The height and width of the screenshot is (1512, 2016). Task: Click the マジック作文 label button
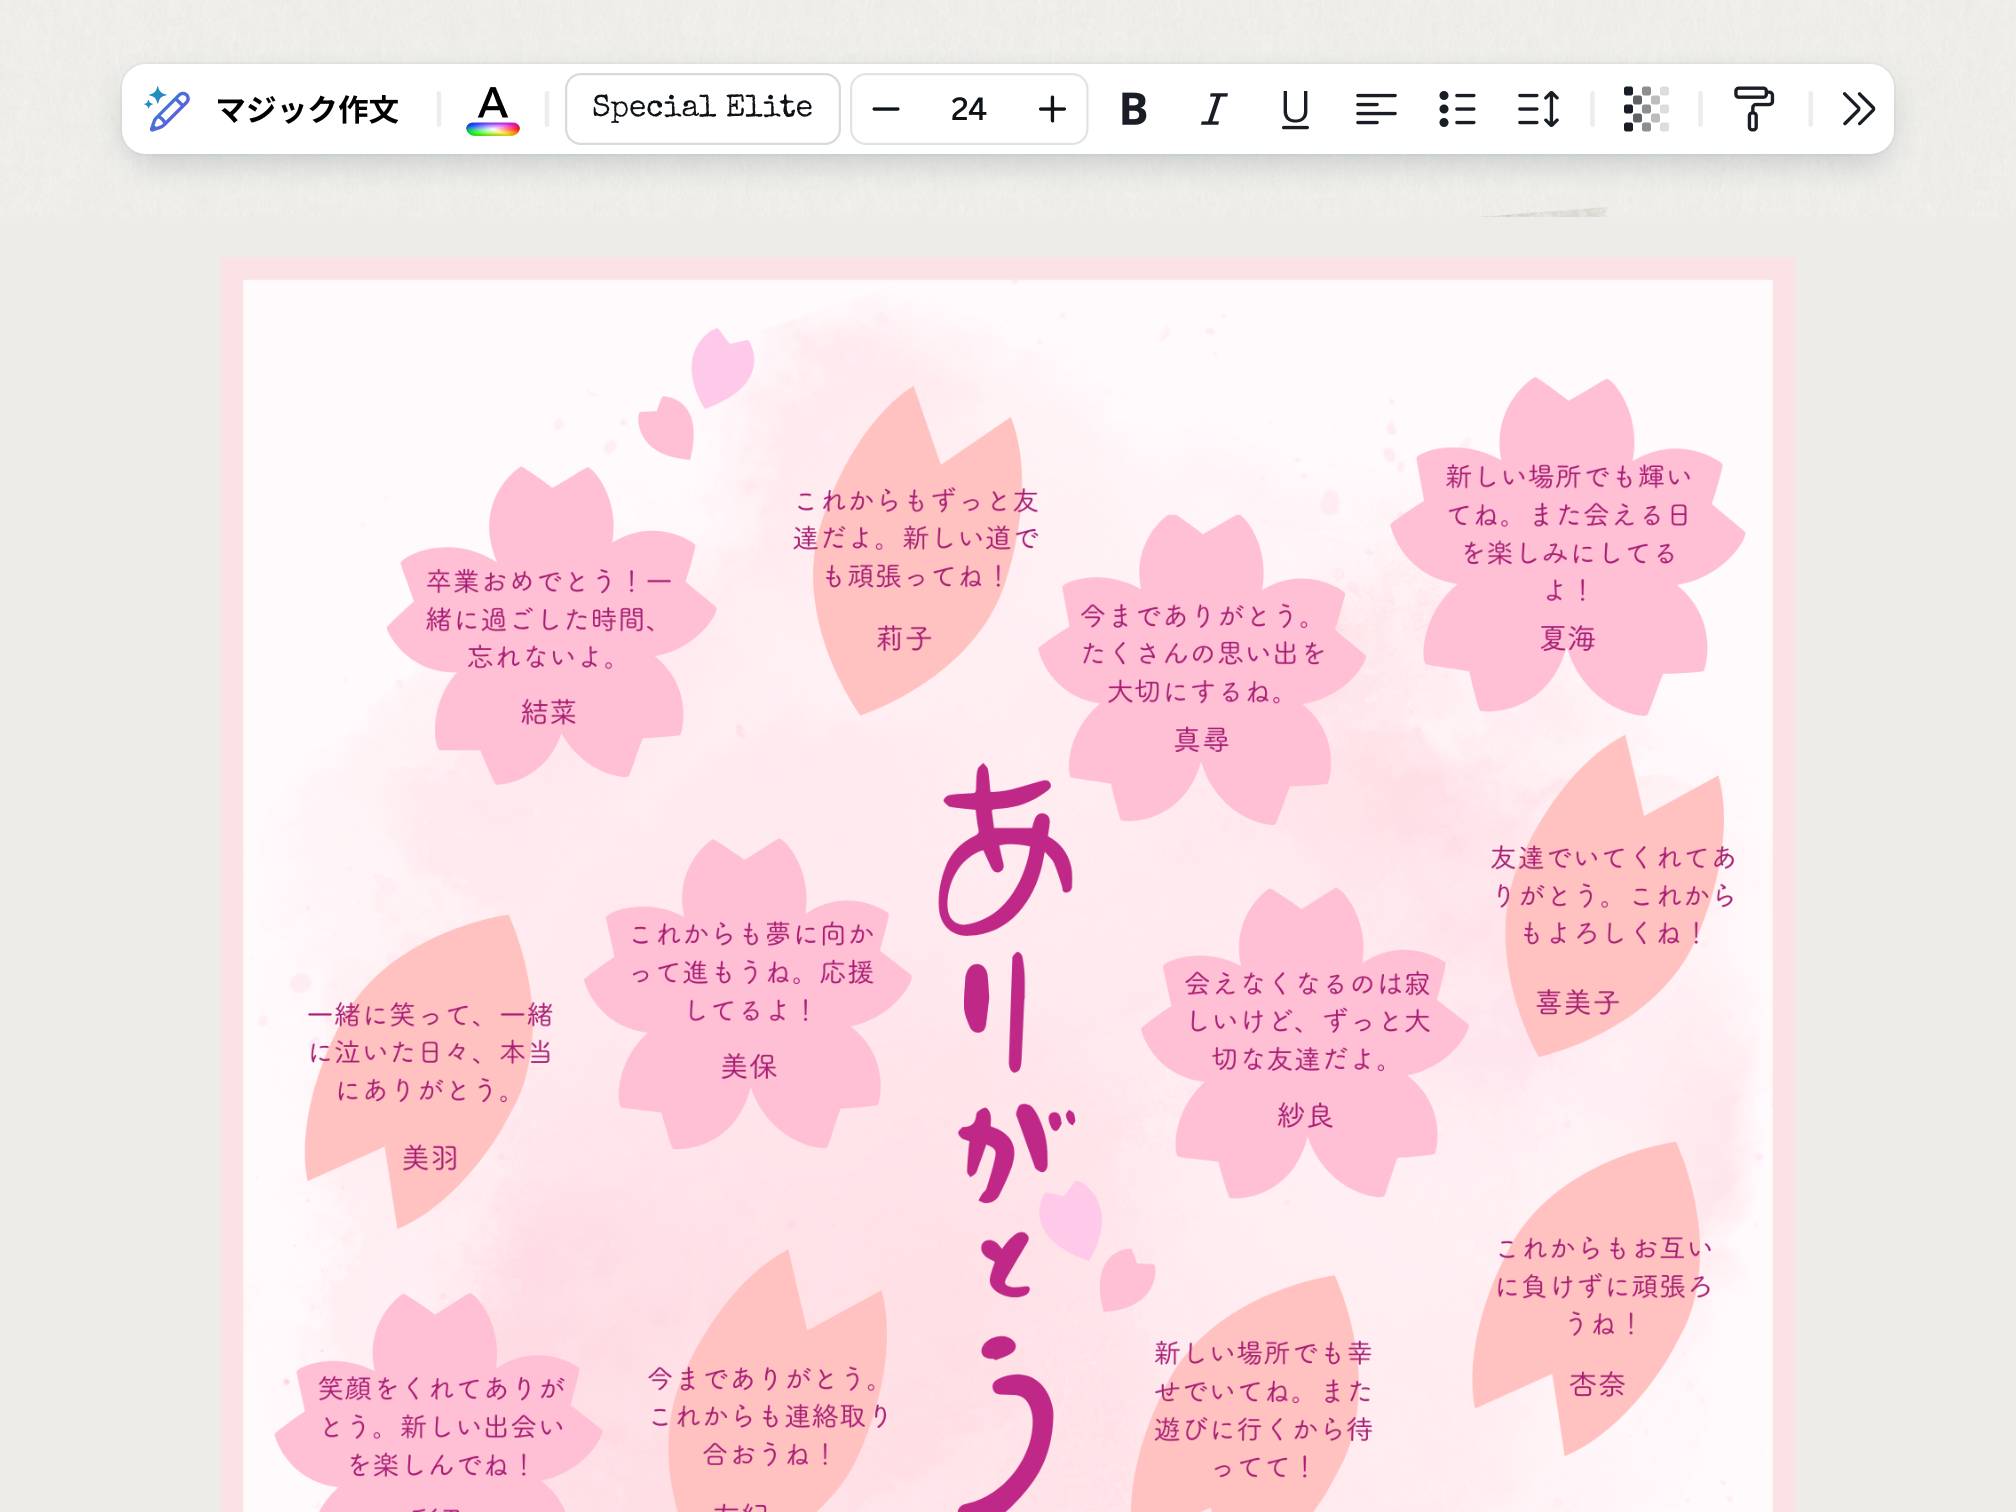click(307, 109)
